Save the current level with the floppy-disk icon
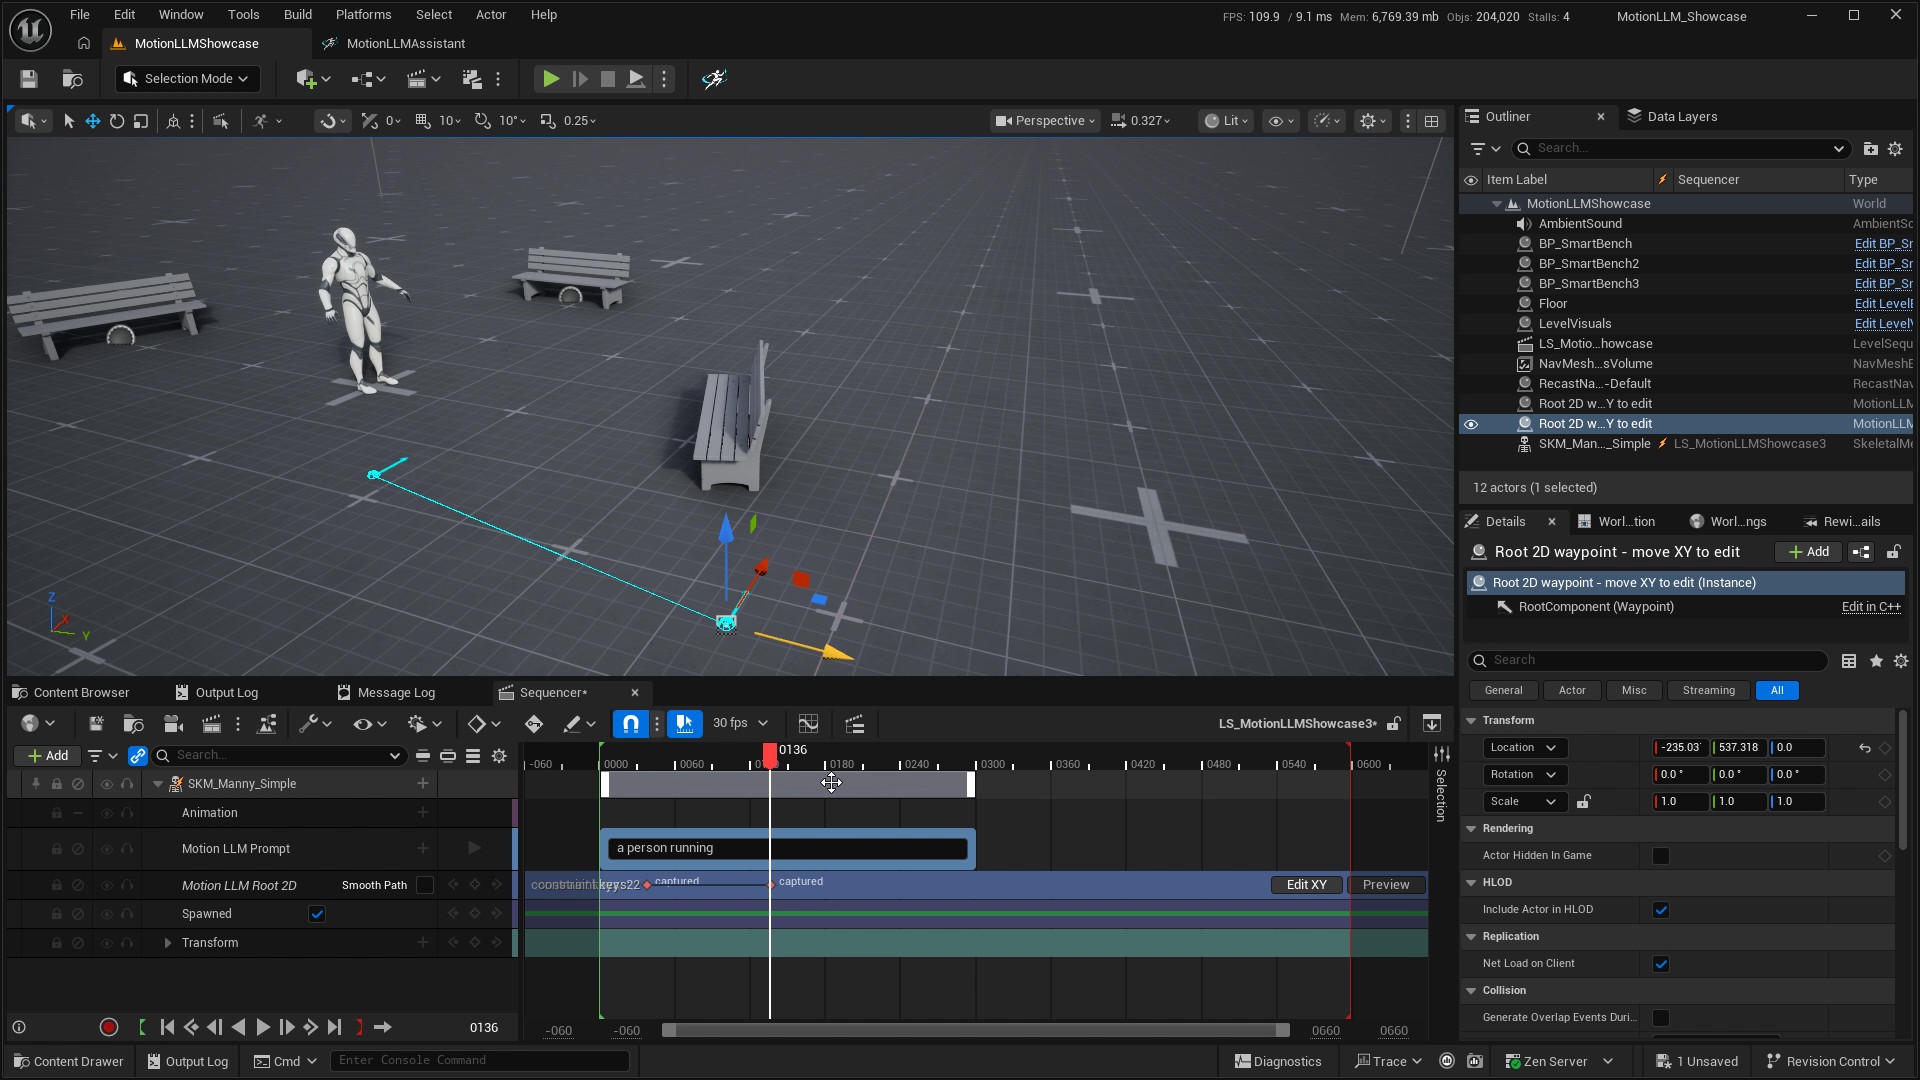 pyautogui.click(x=28, y=79)
